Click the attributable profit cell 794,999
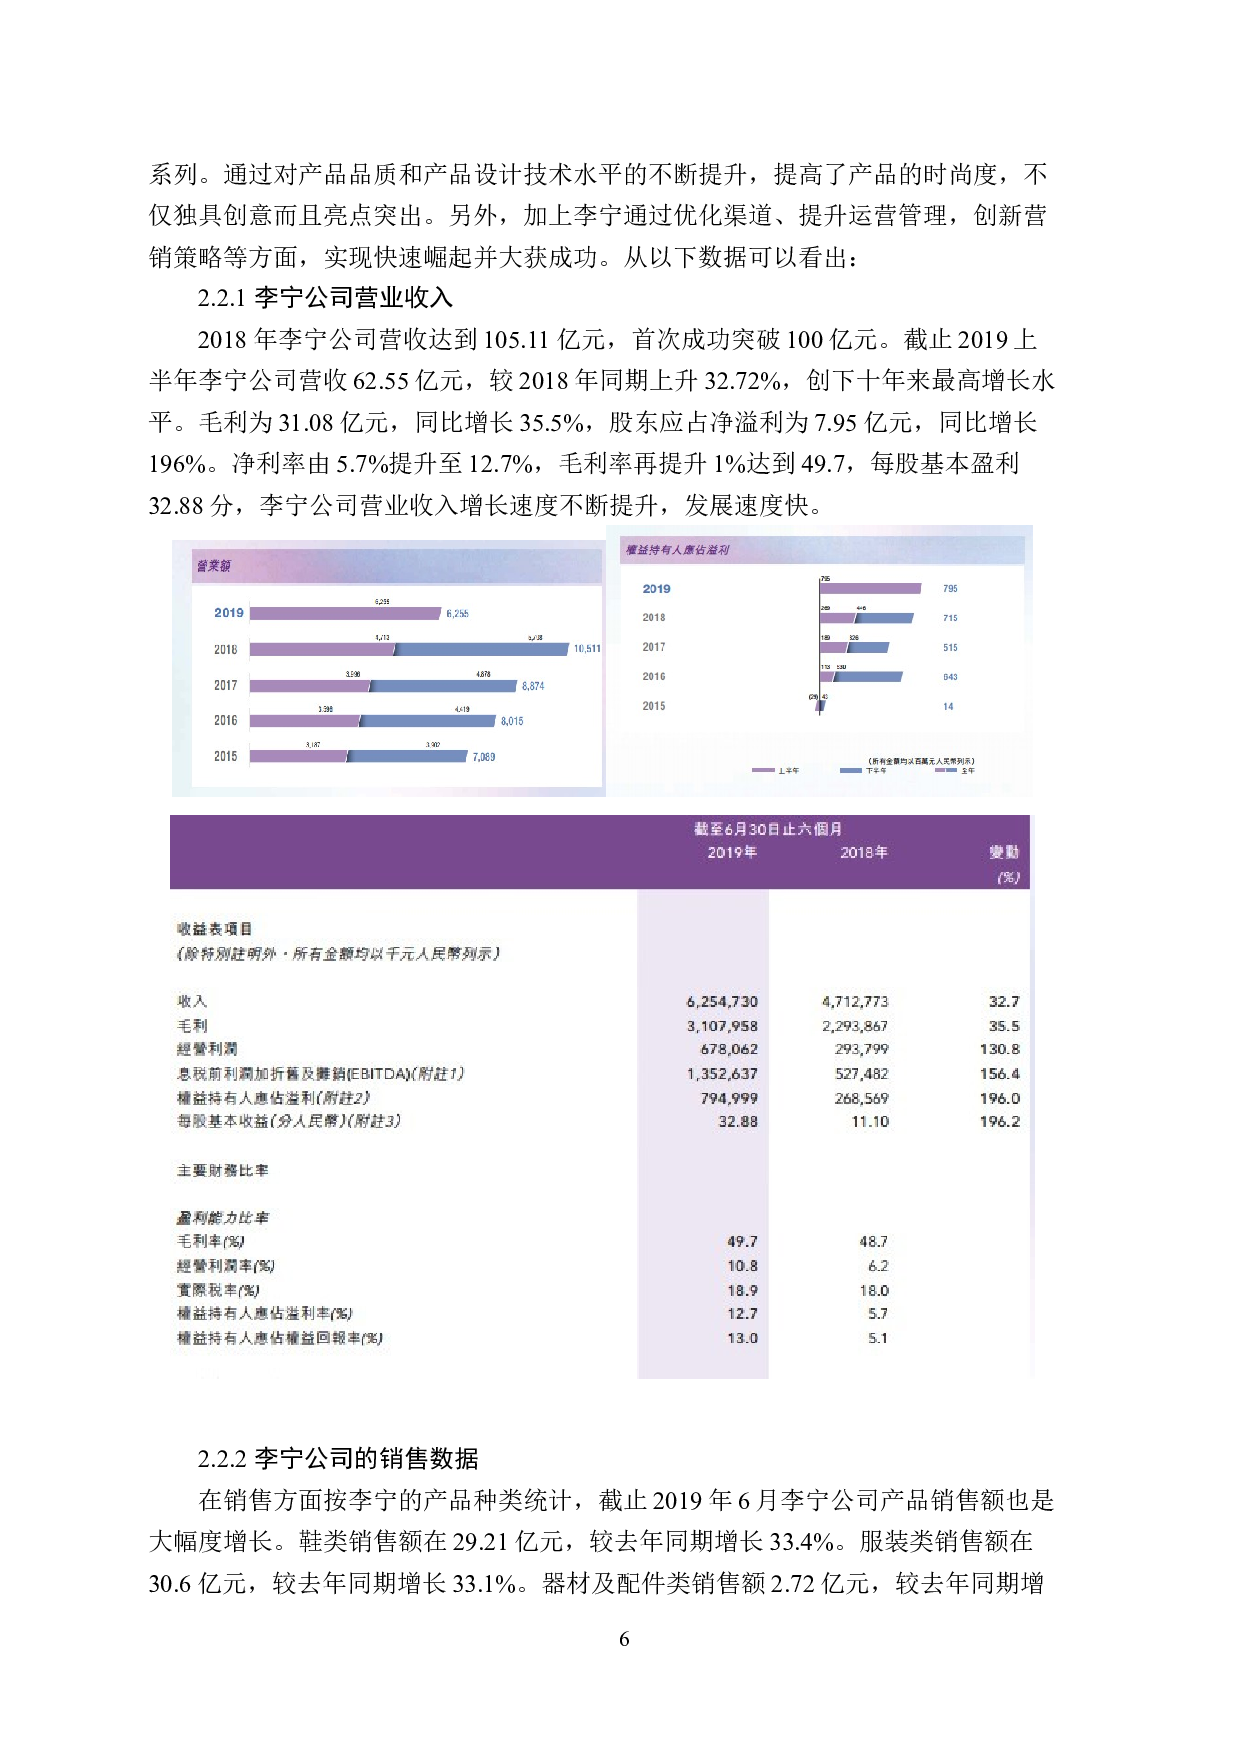 click(x=729, y=1098)
